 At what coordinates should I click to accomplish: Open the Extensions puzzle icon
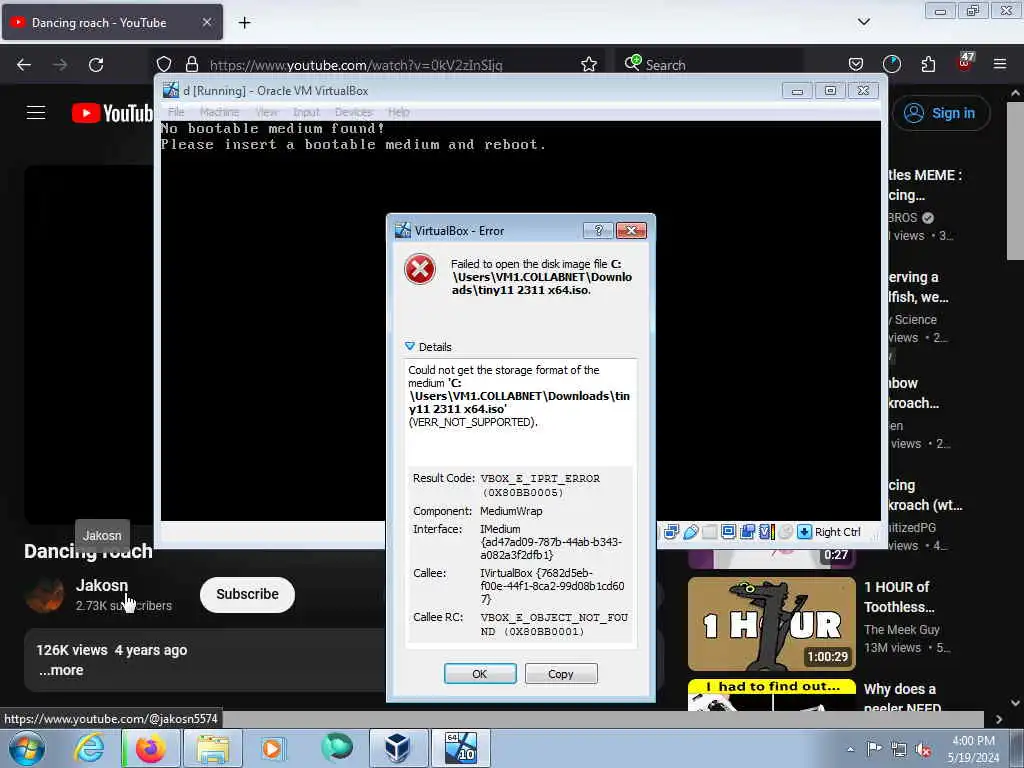click(928, 64)
